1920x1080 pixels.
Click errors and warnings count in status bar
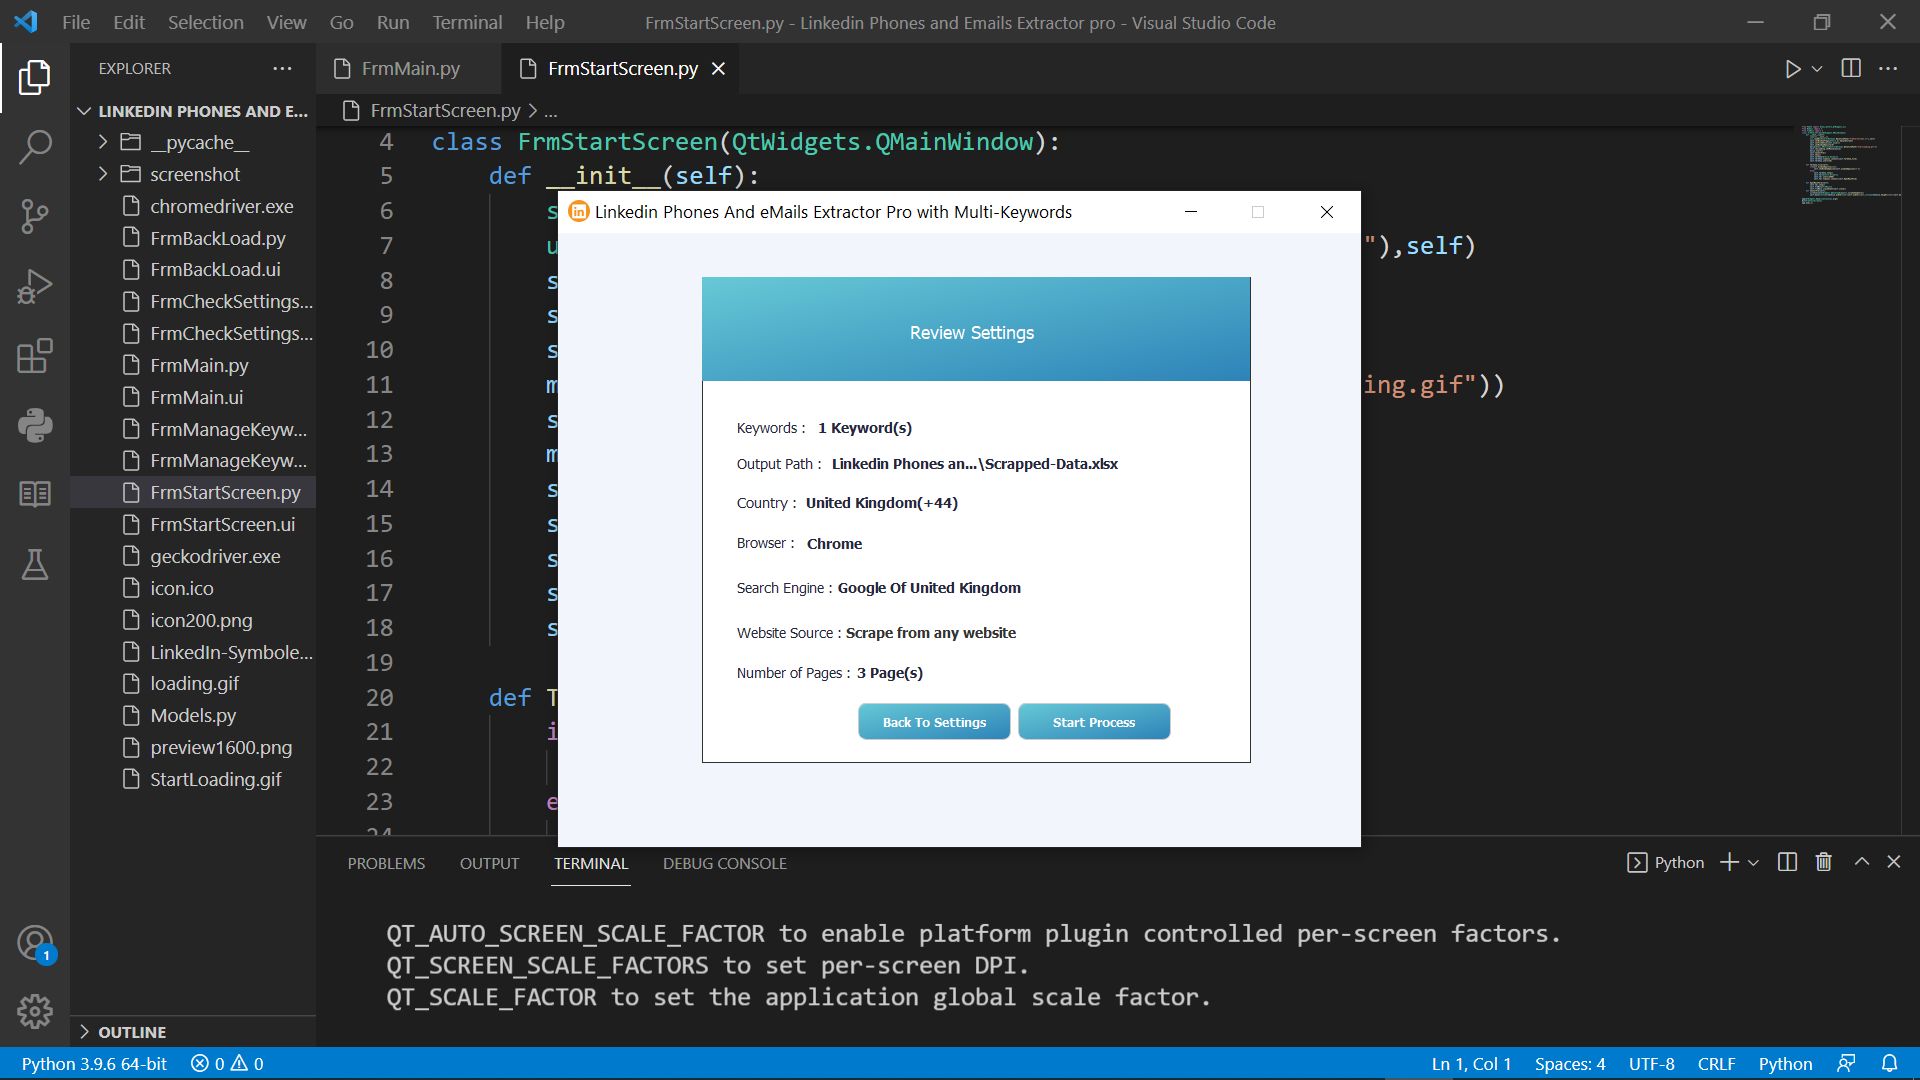227,1064
